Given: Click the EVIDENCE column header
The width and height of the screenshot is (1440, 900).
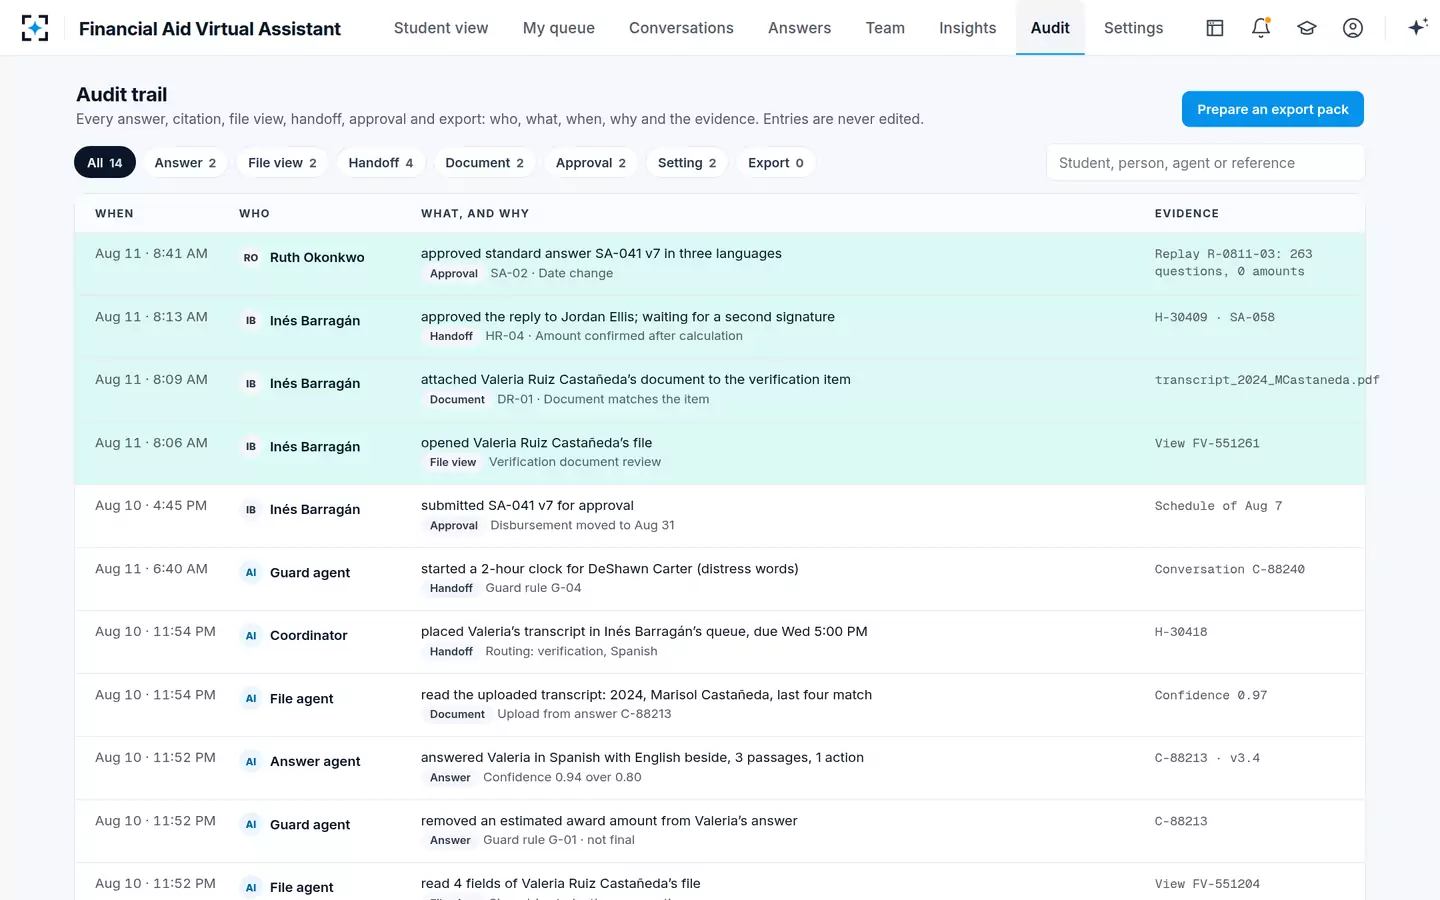Looking at the screenshot, I should pyautogui.click(x=1187, y=214).
